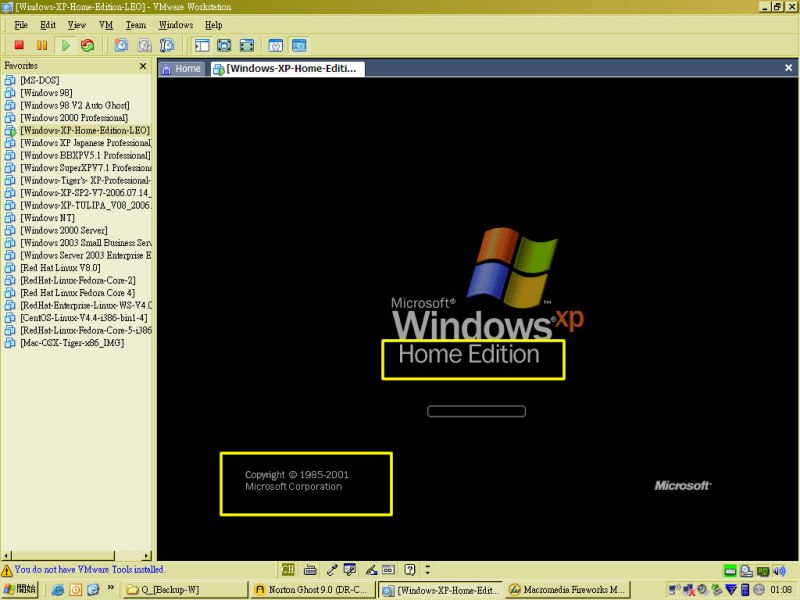Click Favorites horizontal scrollbar right arrow
The height and width of the screenshot is (600, 800).
[147, 556]
